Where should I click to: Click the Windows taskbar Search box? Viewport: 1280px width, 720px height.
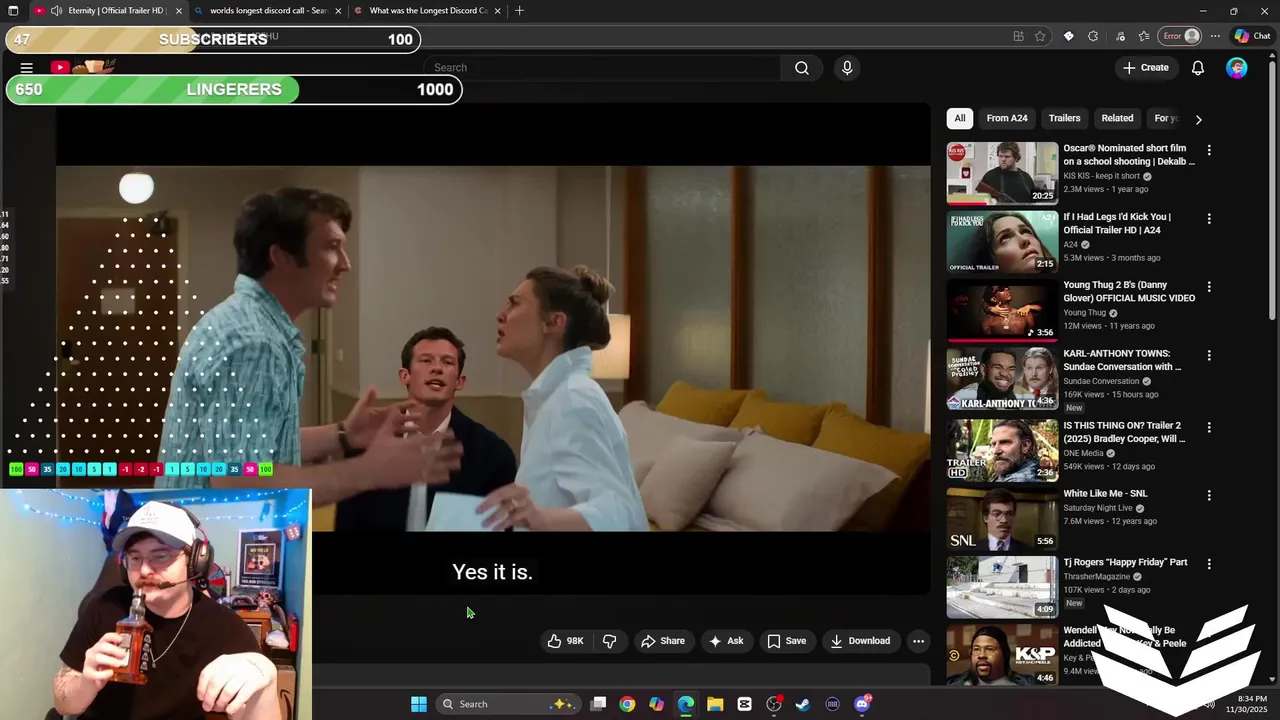508,704
